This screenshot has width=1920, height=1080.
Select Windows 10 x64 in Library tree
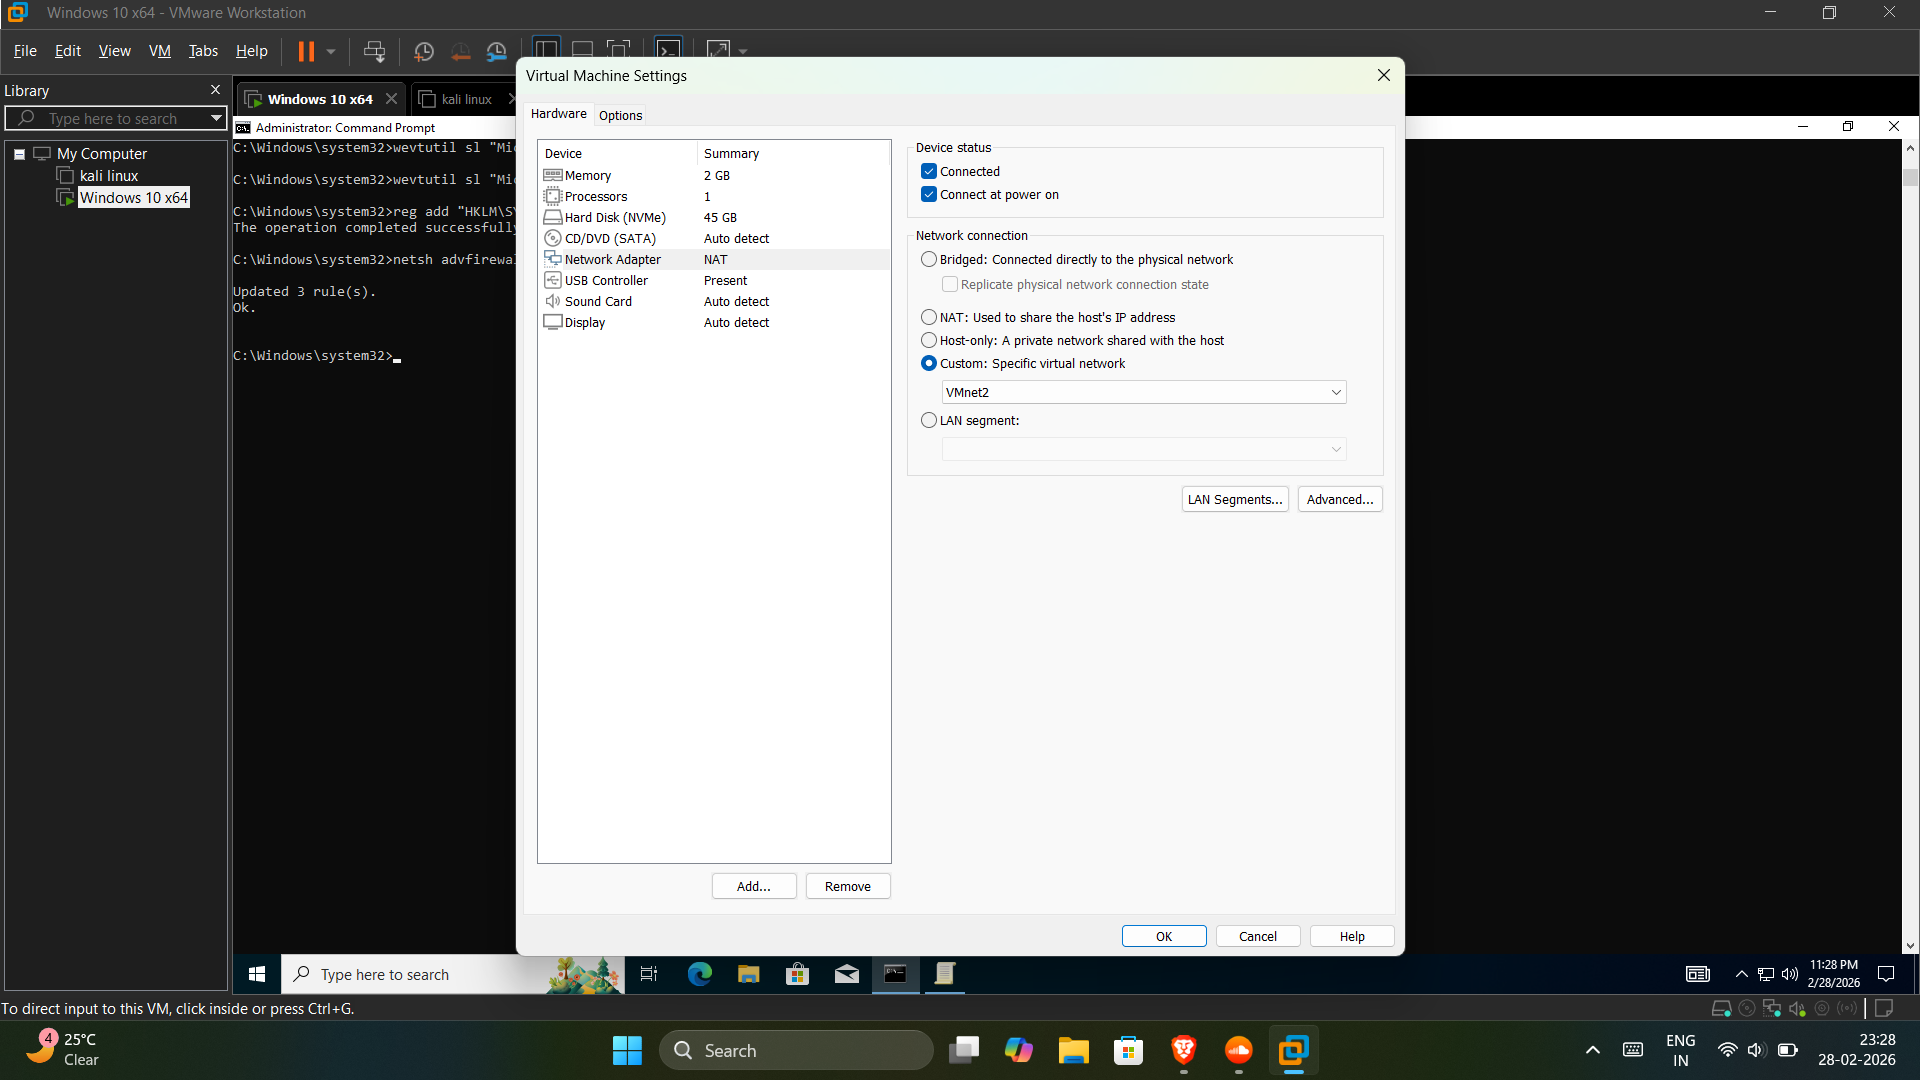pyautogui.click(x=134, y=198)
